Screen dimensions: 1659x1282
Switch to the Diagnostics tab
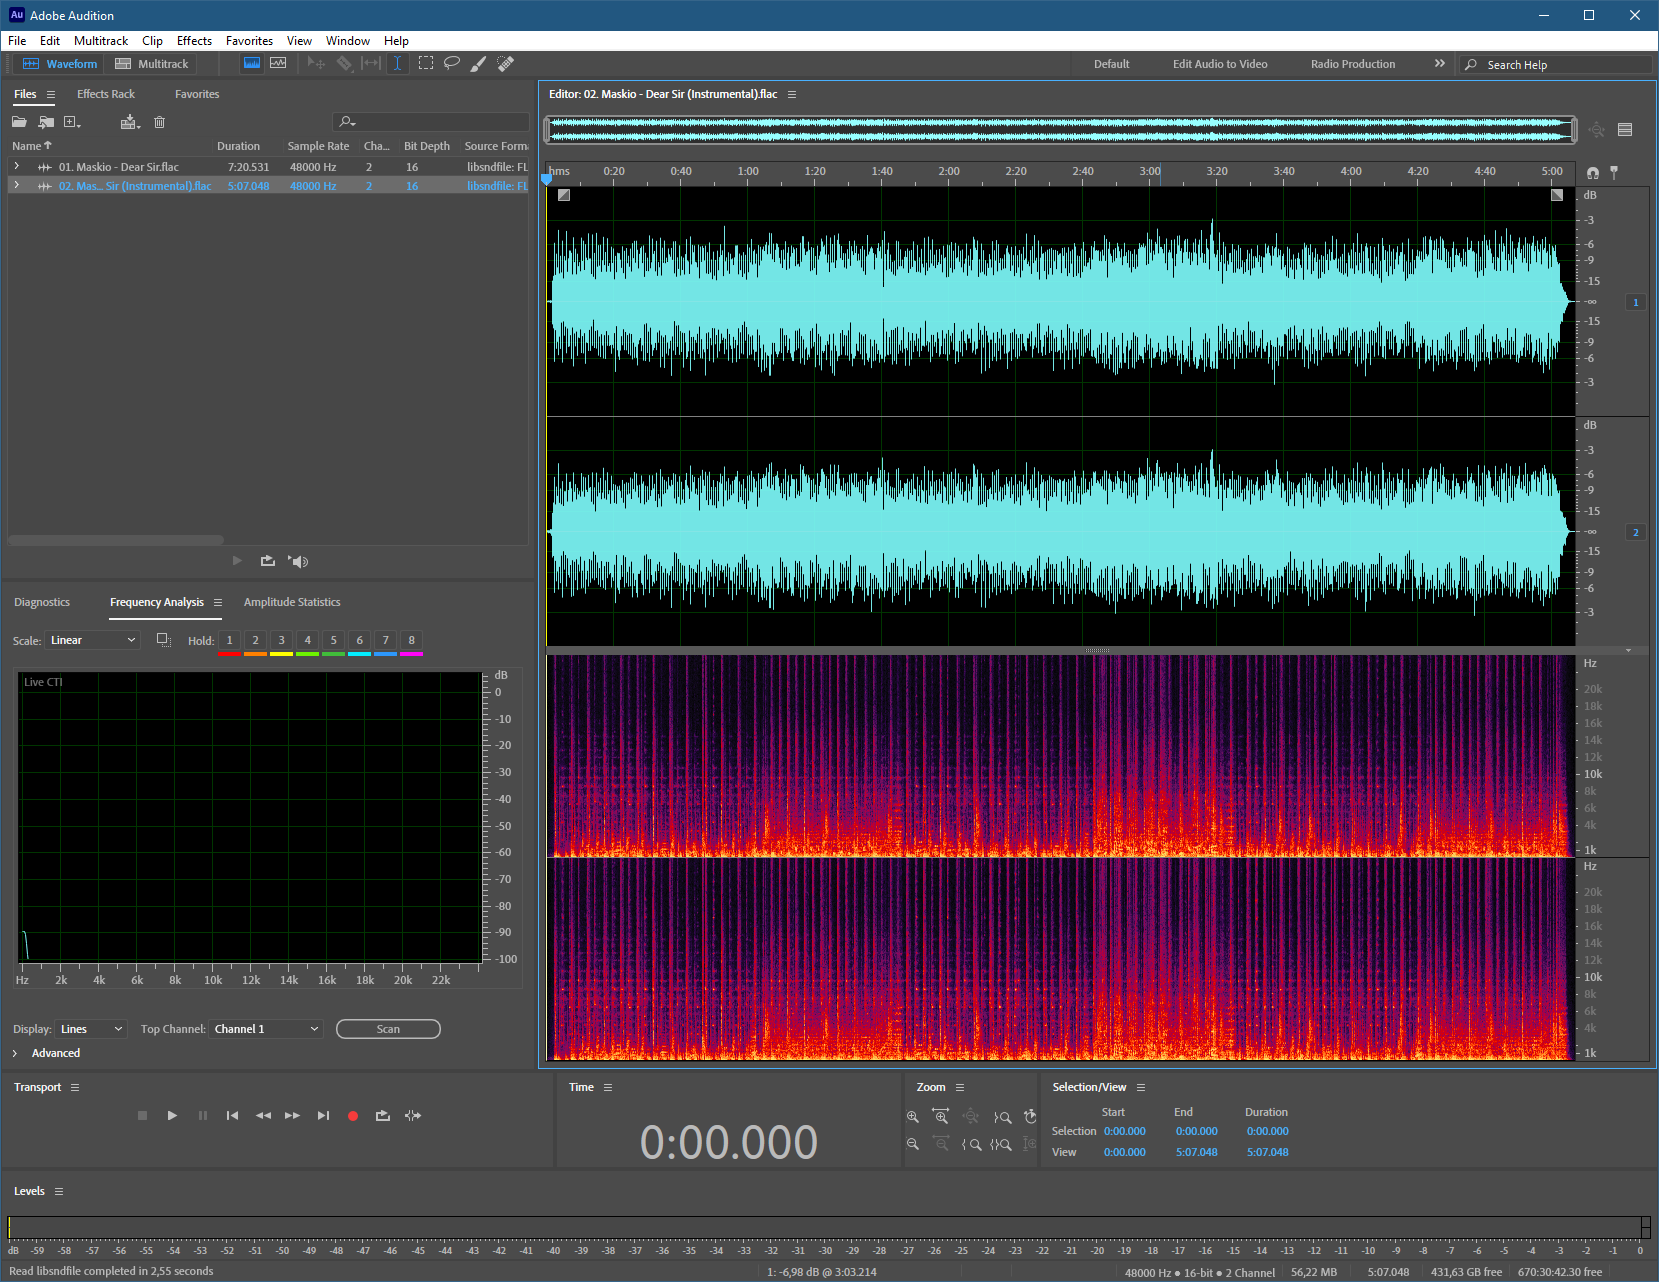[42, 602]
